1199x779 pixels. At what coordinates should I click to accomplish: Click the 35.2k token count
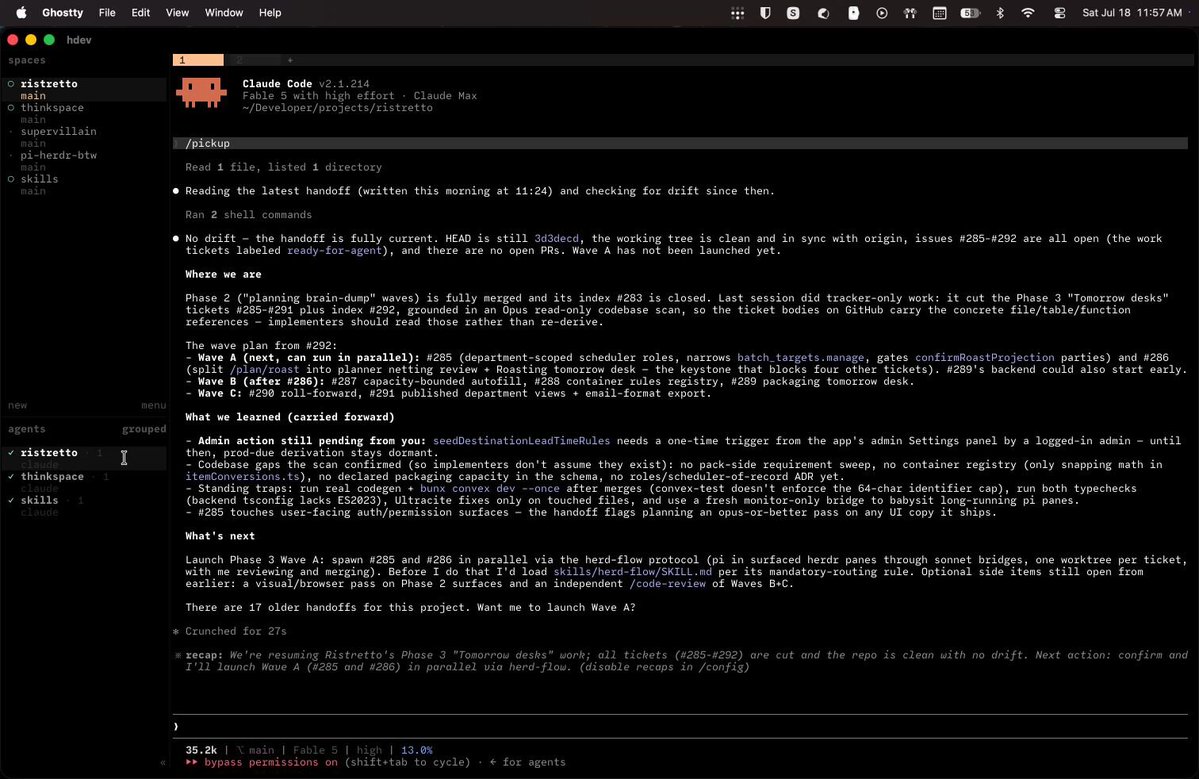(x=201, y=750)
